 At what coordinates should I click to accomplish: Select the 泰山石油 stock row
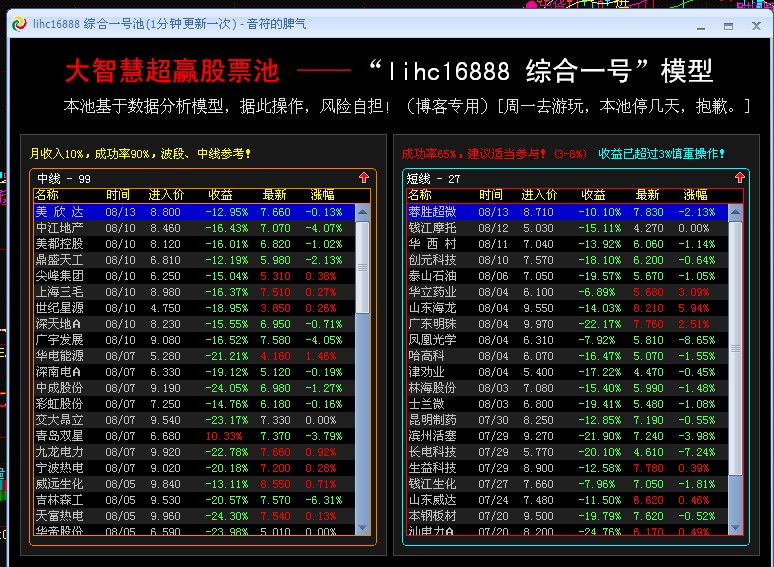pos(568,276)
